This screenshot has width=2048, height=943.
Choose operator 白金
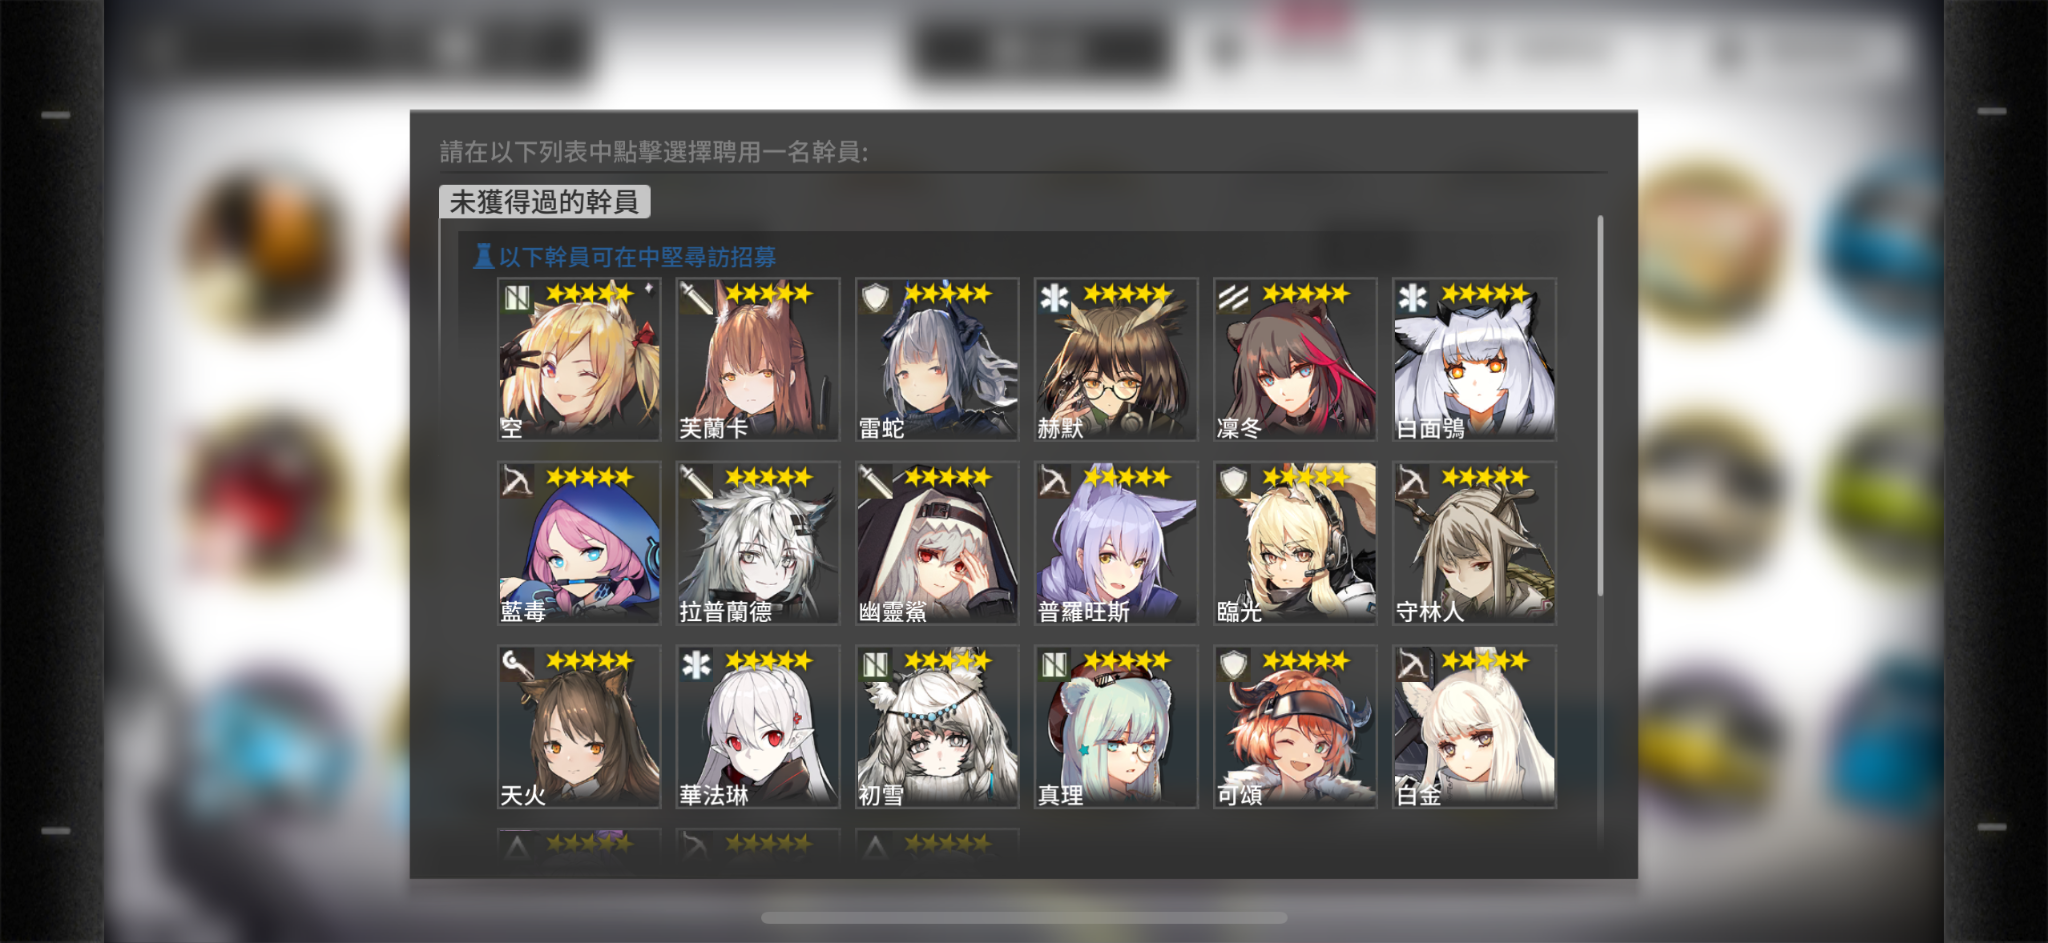coord(1475,727)
